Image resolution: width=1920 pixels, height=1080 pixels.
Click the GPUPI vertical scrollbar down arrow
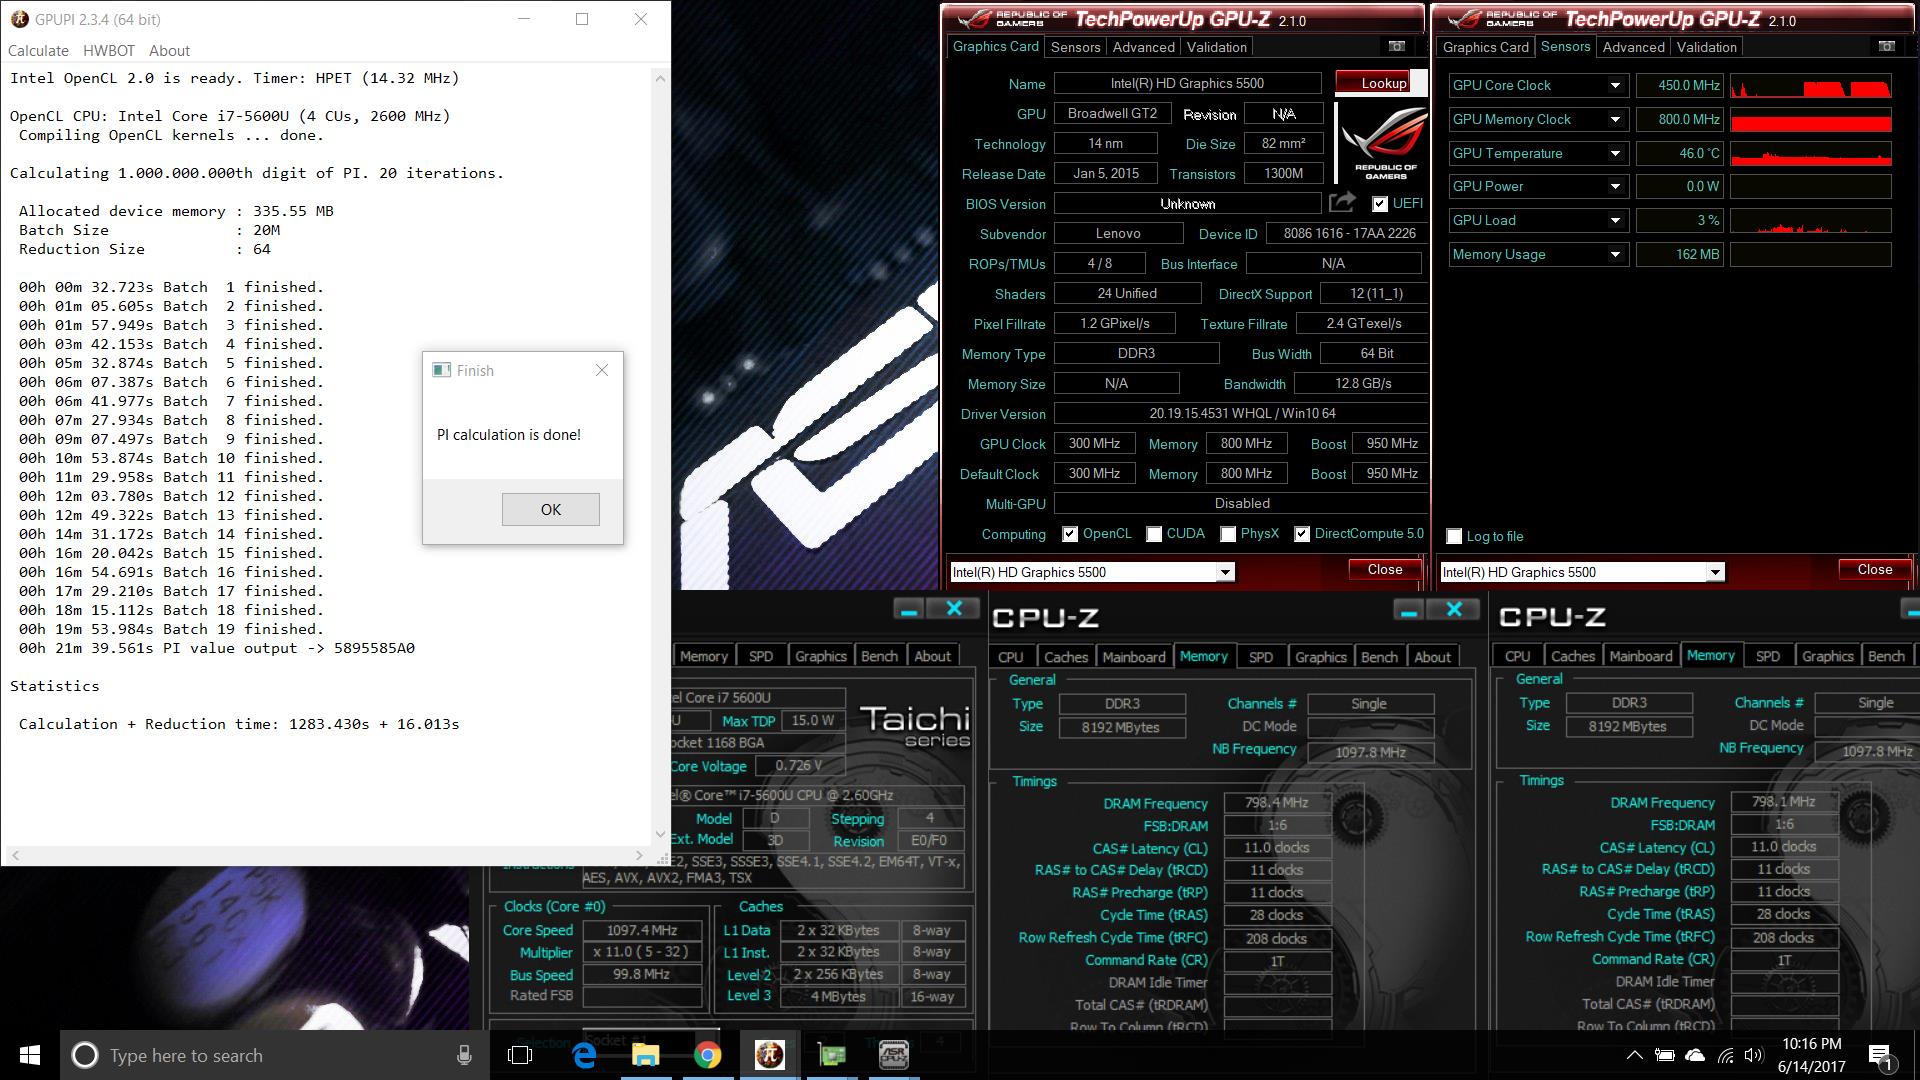[x=660, y=834]
